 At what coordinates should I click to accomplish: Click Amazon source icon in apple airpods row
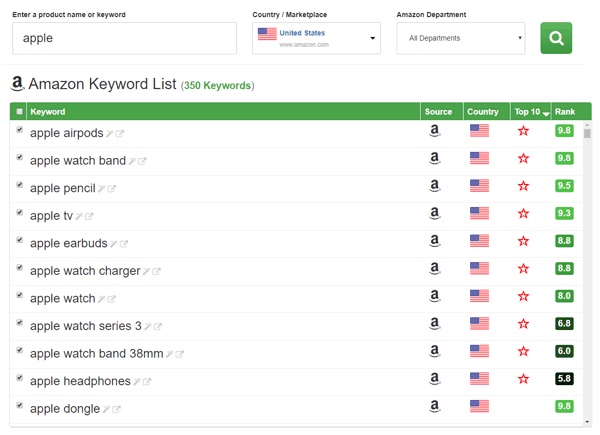(435, 130)
